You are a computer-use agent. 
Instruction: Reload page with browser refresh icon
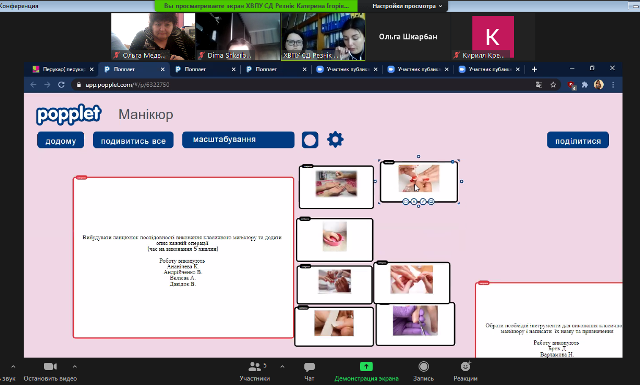61,85
